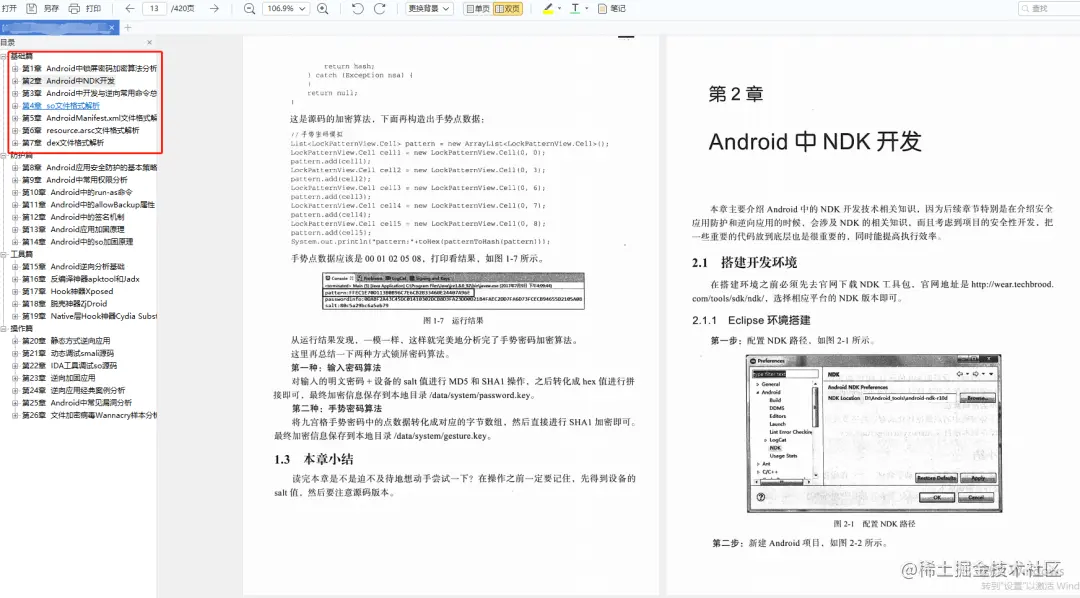Collapse the 基础篇 section
This screenshot has width=1080, height=598.
(x=3, y=56)
